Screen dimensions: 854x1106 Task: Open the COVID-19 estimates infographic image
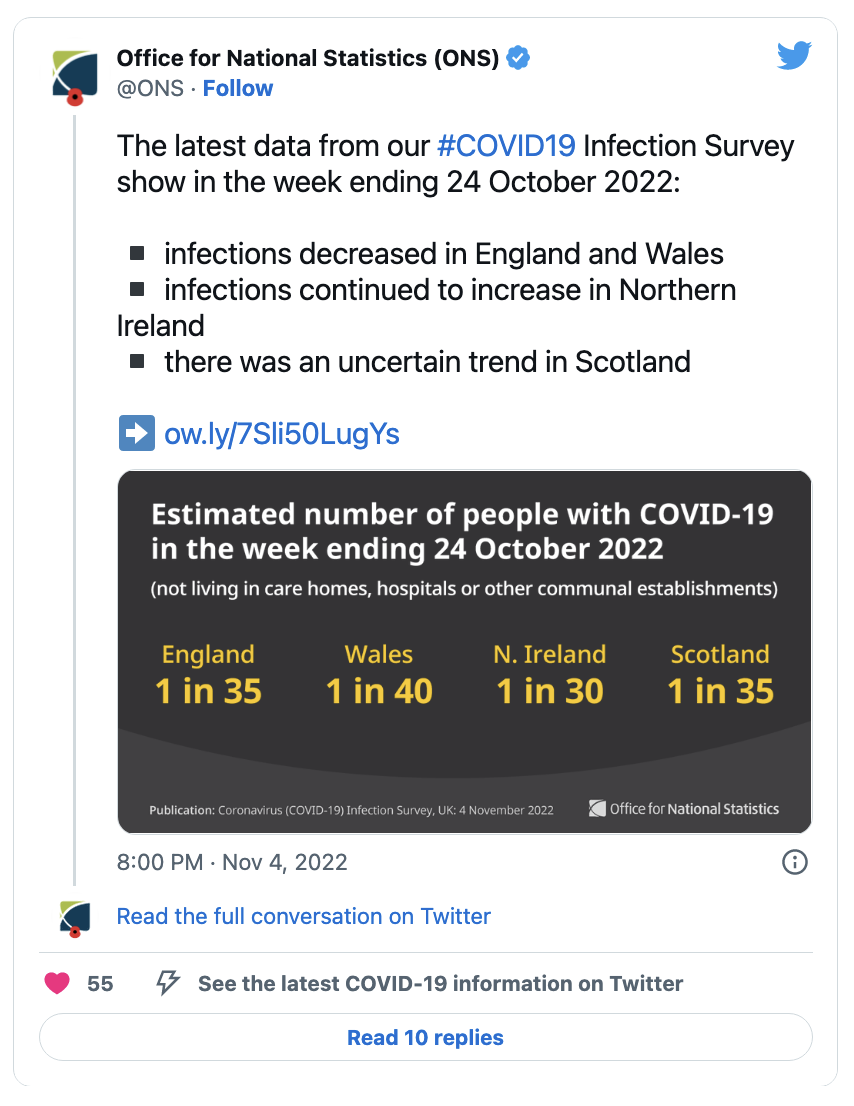point(465,652)
